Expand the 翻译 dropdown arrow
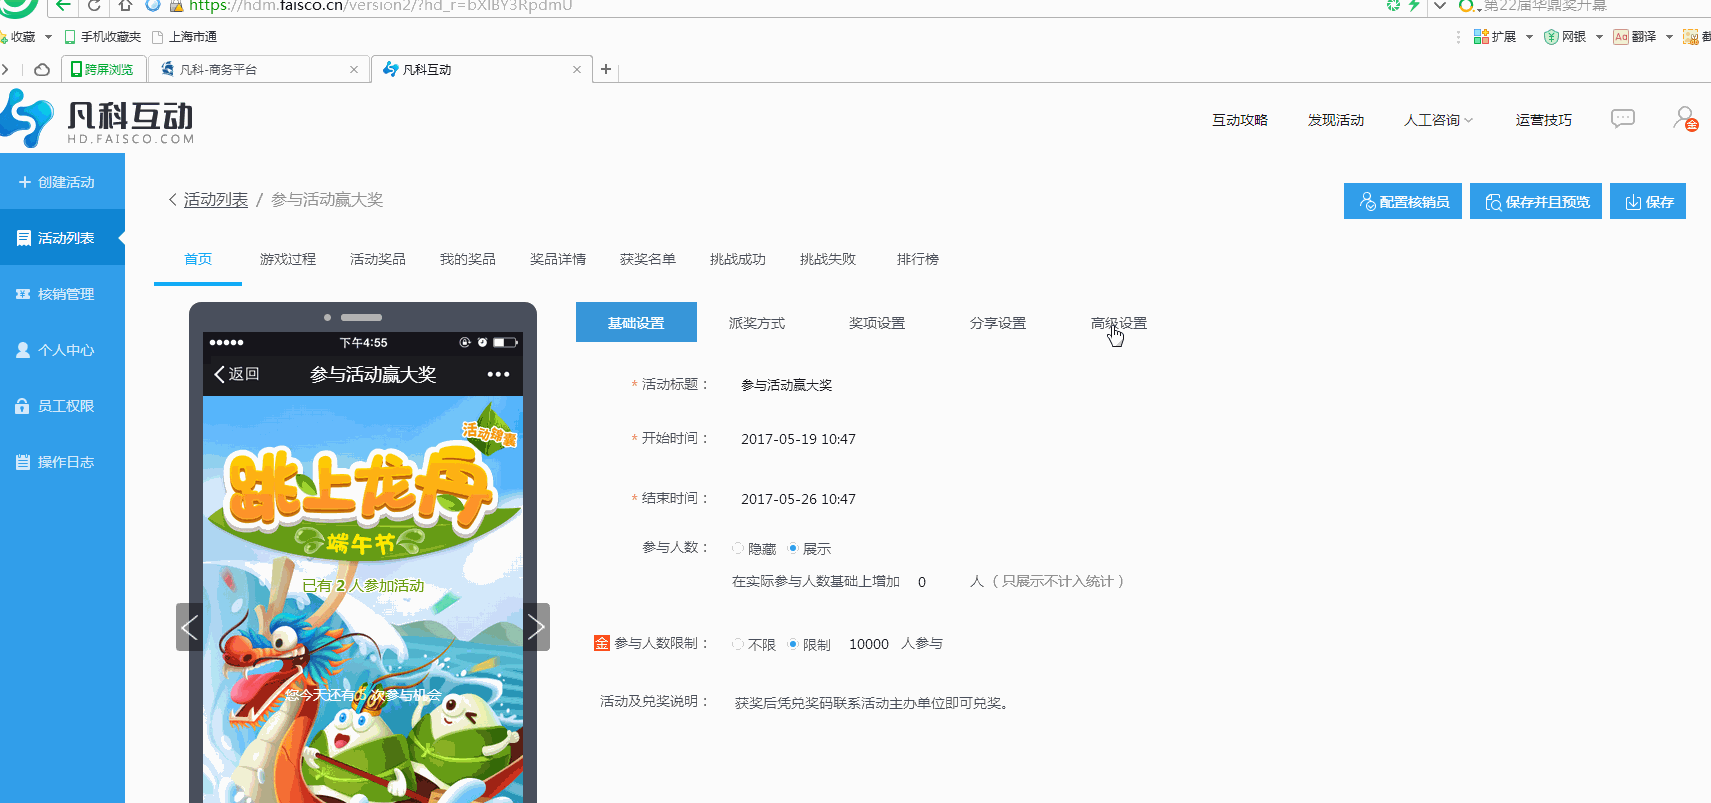The image size is (1711, 803). [x=1669, y=37]
